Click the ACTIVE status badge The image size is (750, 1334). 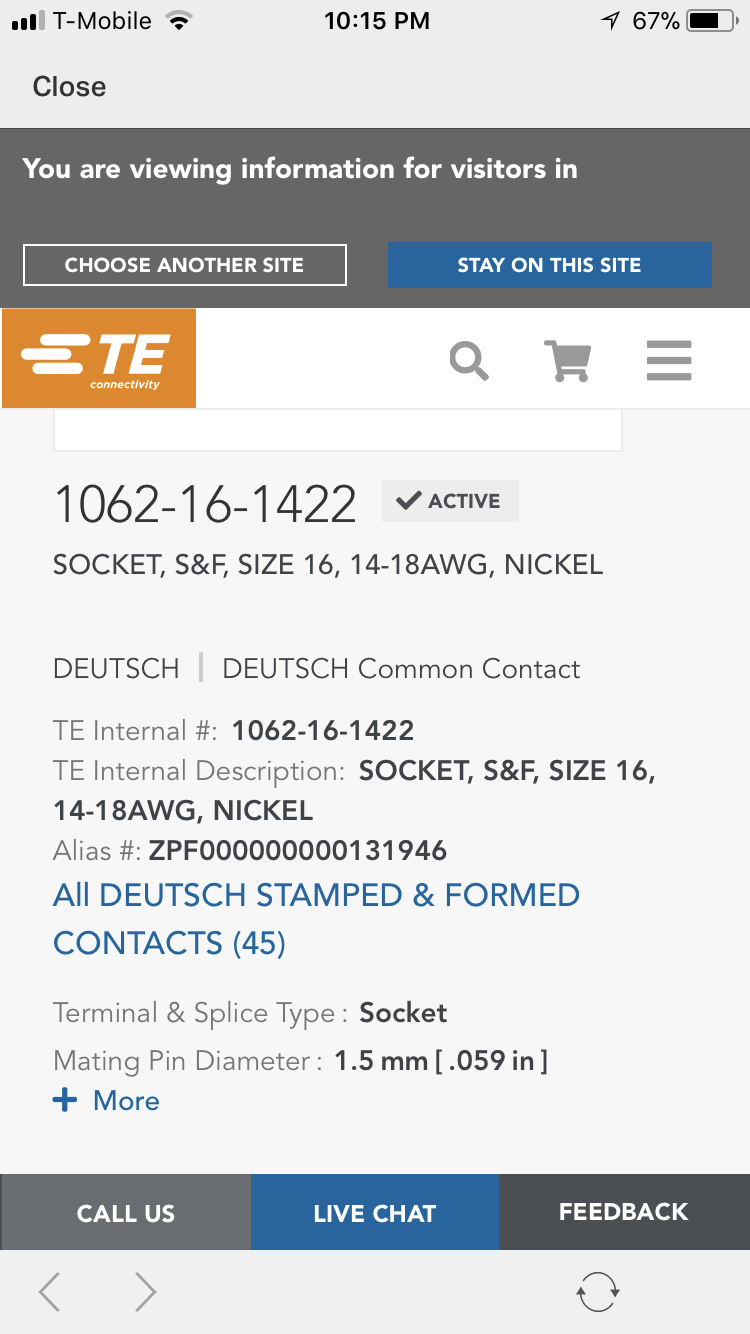click(x=450, y=501)
